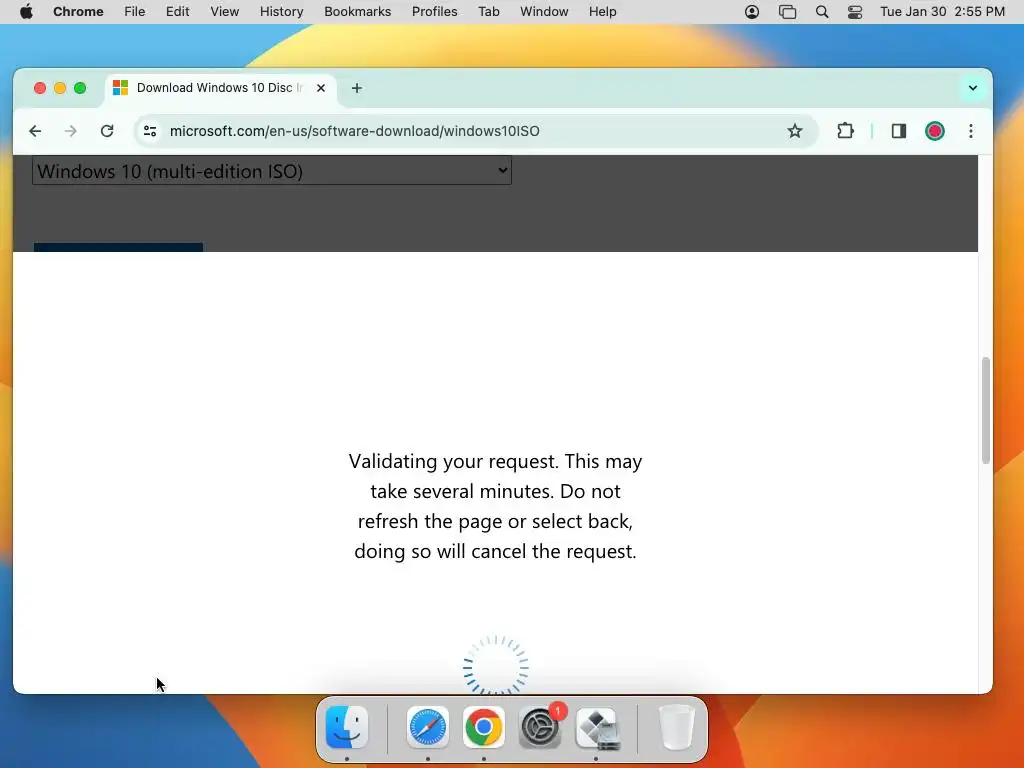
Task: Bookmark this page with the star
Action: click(x=795, y=131)
